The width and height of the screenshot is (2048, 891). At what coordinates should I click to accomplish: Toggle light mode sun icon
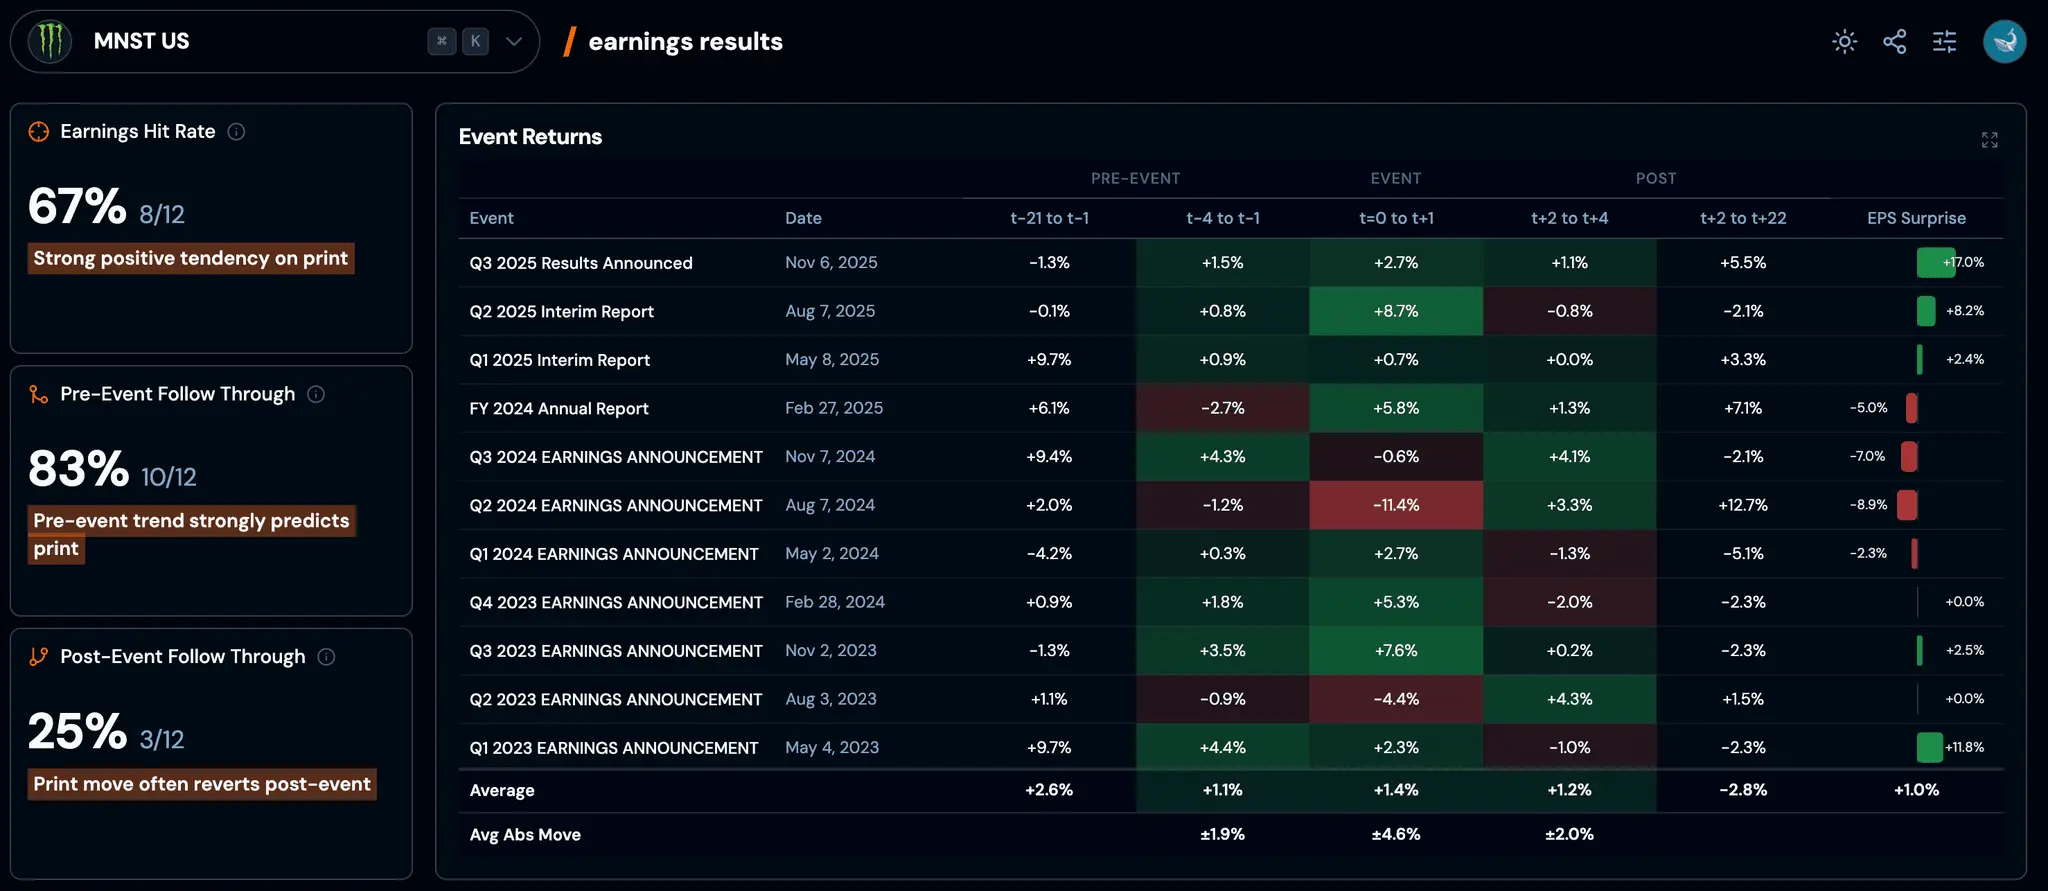1844,41
